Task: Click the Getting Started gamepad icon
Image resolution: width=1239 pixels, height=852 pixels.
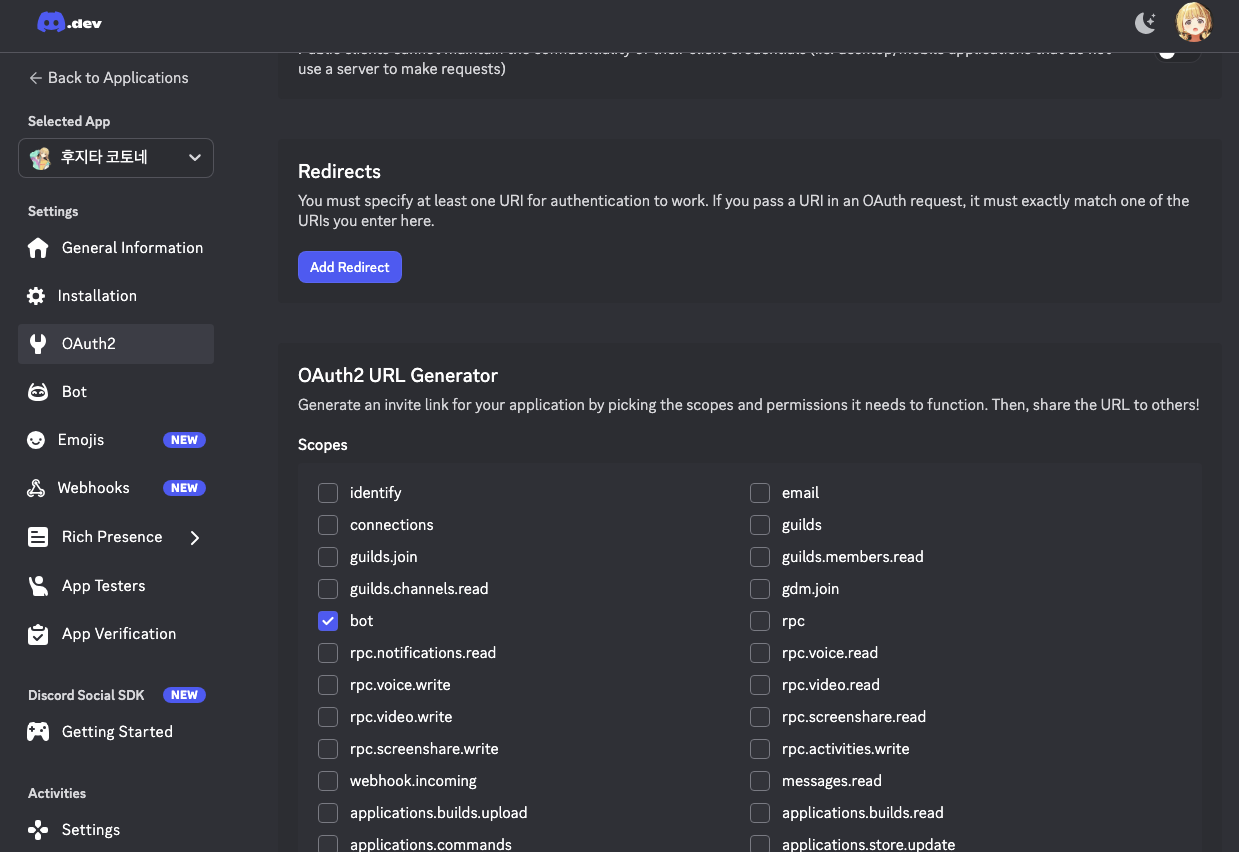Action: point(38,732)
